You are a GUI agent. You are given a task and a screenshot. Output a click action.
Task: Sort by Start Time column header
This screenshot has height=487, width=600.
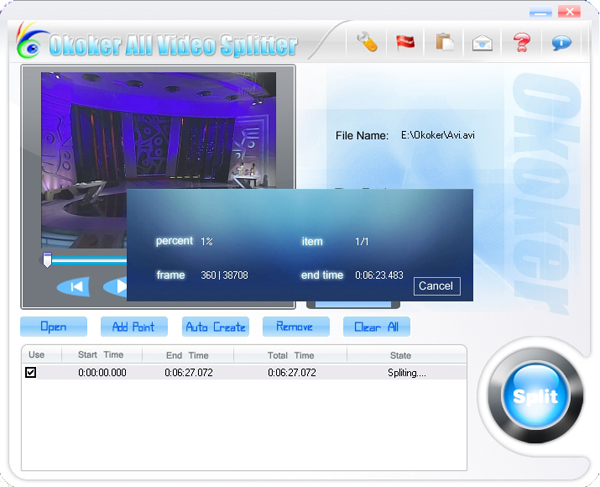101,355
